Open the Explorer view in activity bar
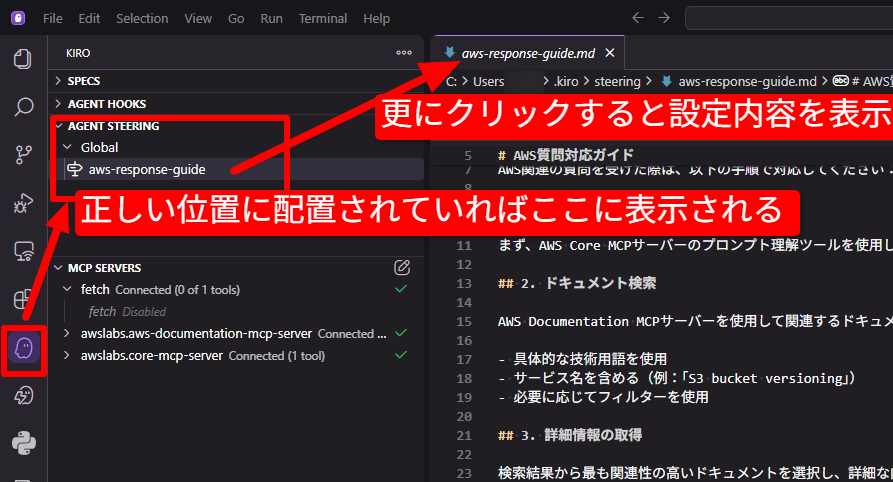 click(23, 59)
